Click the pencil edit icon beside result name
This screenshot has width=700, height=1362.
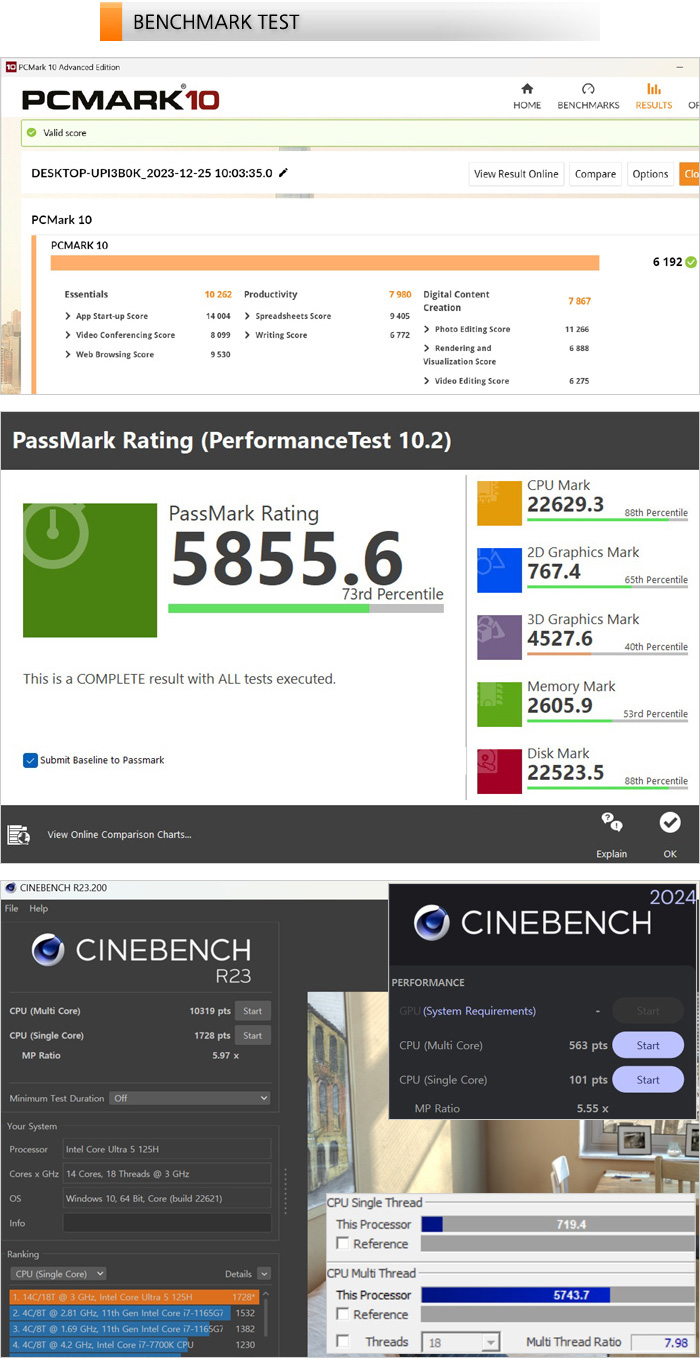tap(283, 173)
